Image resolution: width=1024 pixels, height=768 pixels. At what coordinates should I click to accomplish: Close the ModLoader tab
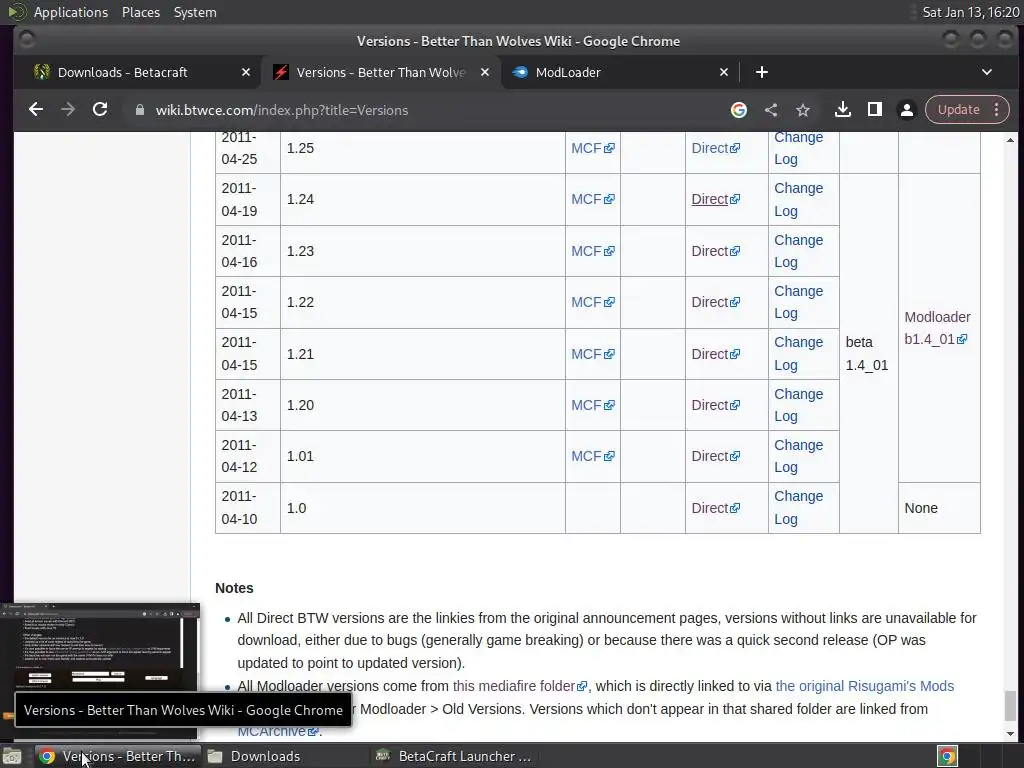point(724,72)
